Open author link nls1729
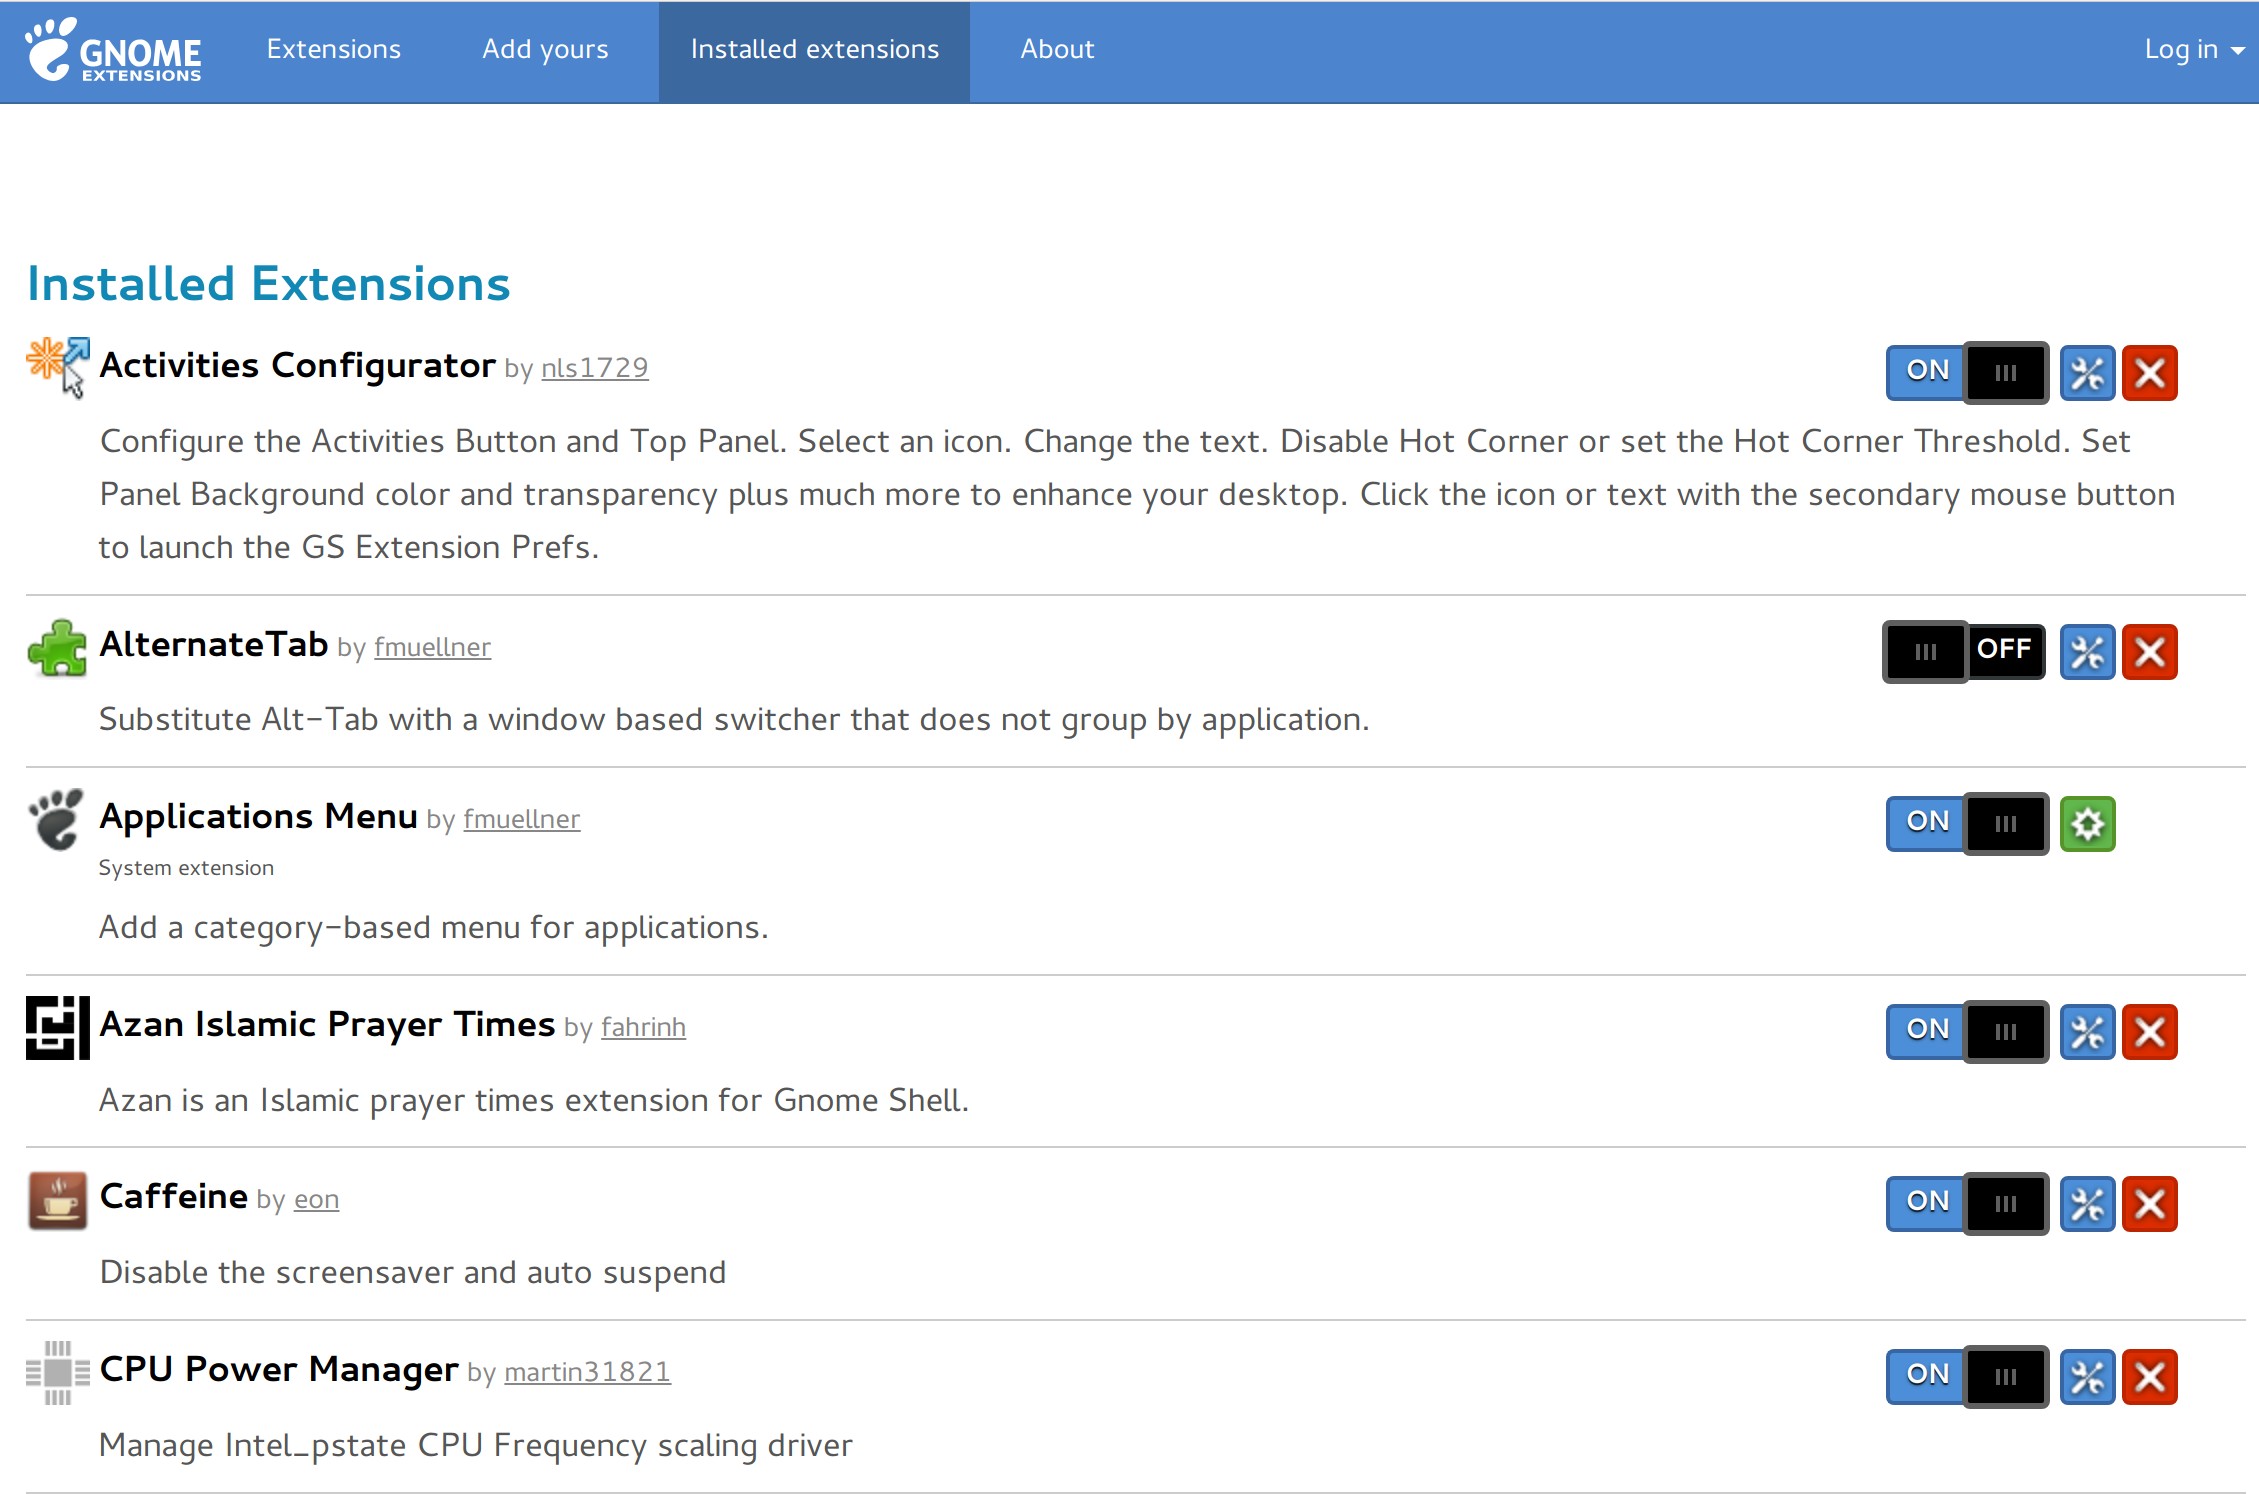 click(x=594, y=368)
